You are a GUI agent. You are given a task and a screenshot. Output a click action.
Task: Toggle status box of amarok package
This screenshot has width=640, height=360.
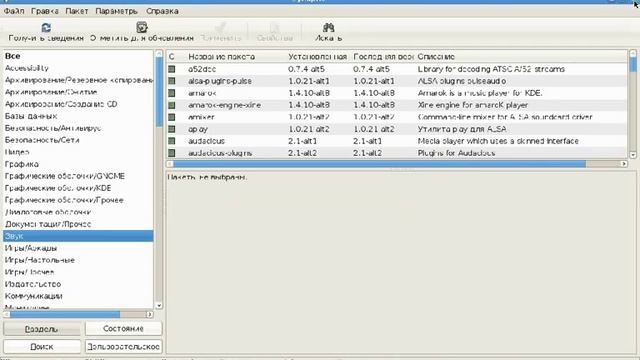172,93
